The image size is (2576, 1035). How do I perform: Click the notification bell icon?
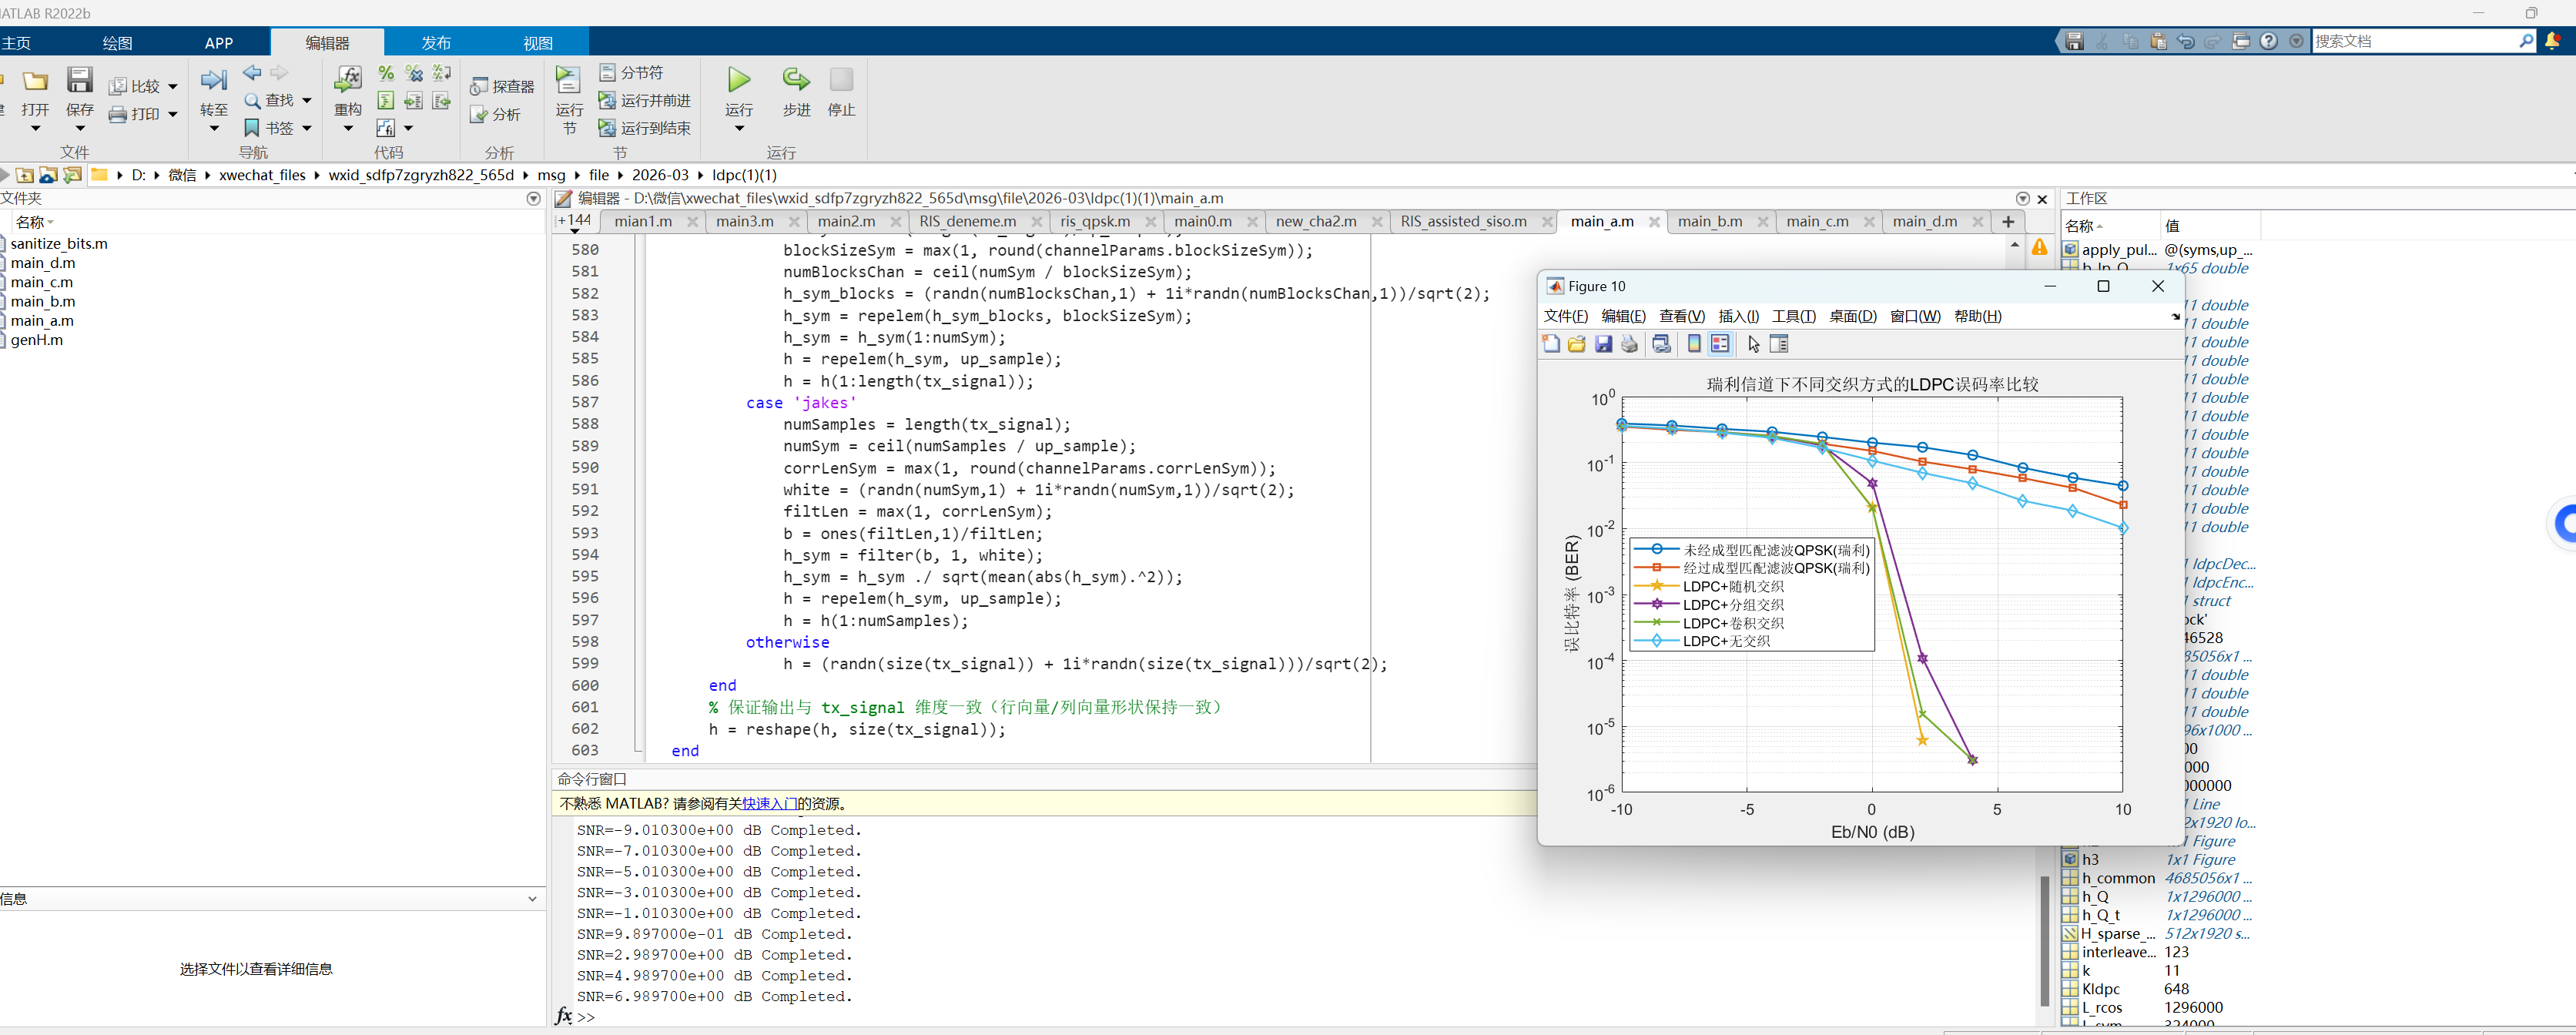pos(2553,41)
